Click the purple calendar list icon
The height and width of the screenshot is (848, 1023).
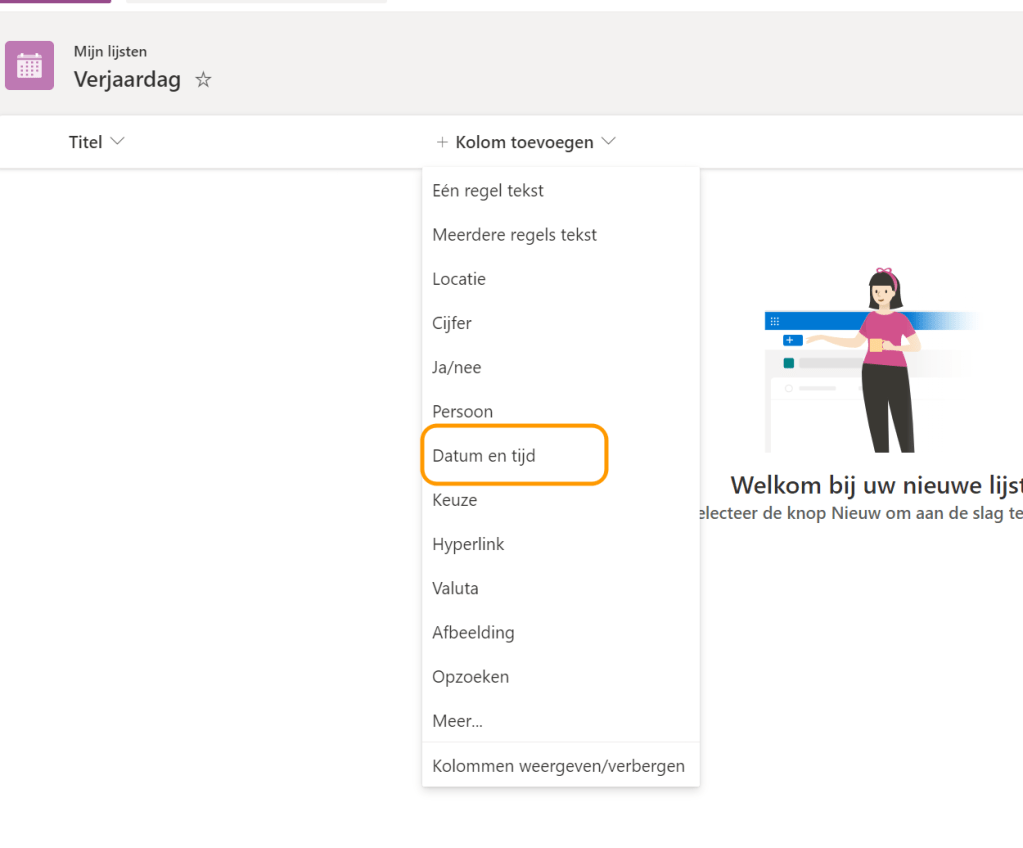(x=29, y=66)
